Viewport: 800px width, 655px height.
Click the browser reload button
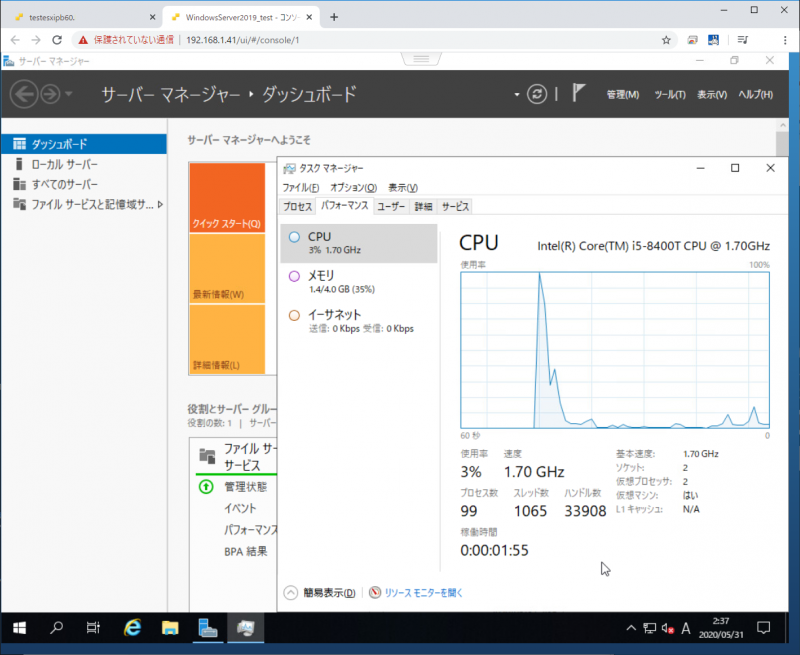coord(57,40)
